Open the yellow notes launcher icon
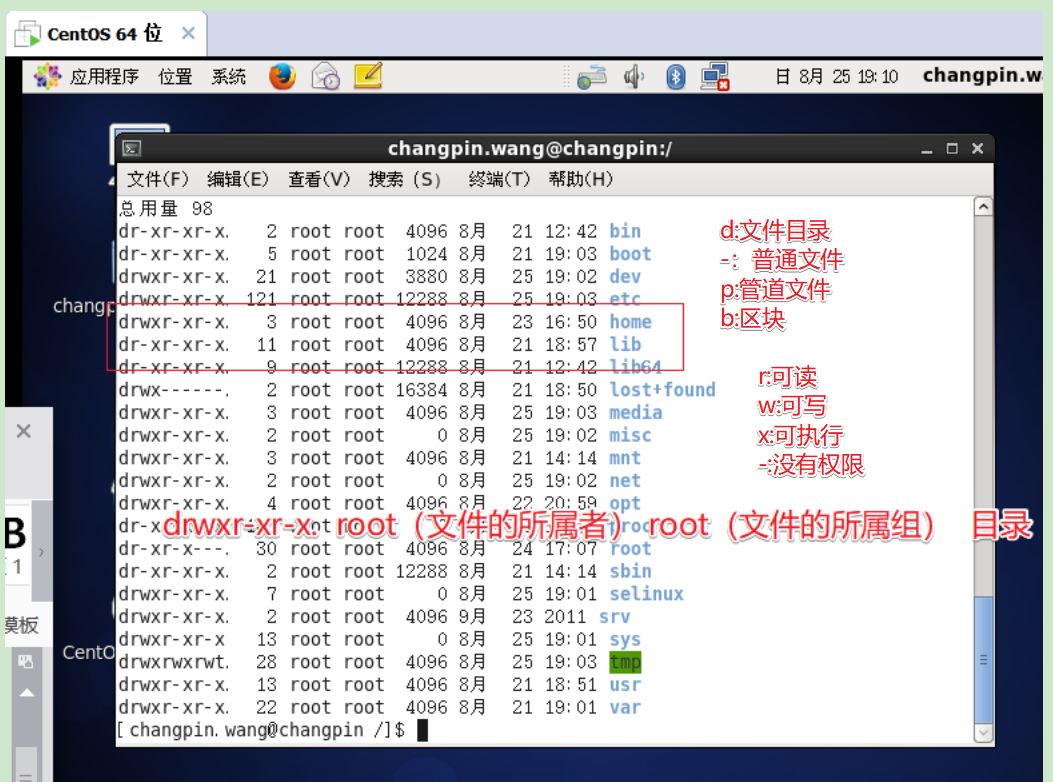1053x782 pixels. [368, 75]
